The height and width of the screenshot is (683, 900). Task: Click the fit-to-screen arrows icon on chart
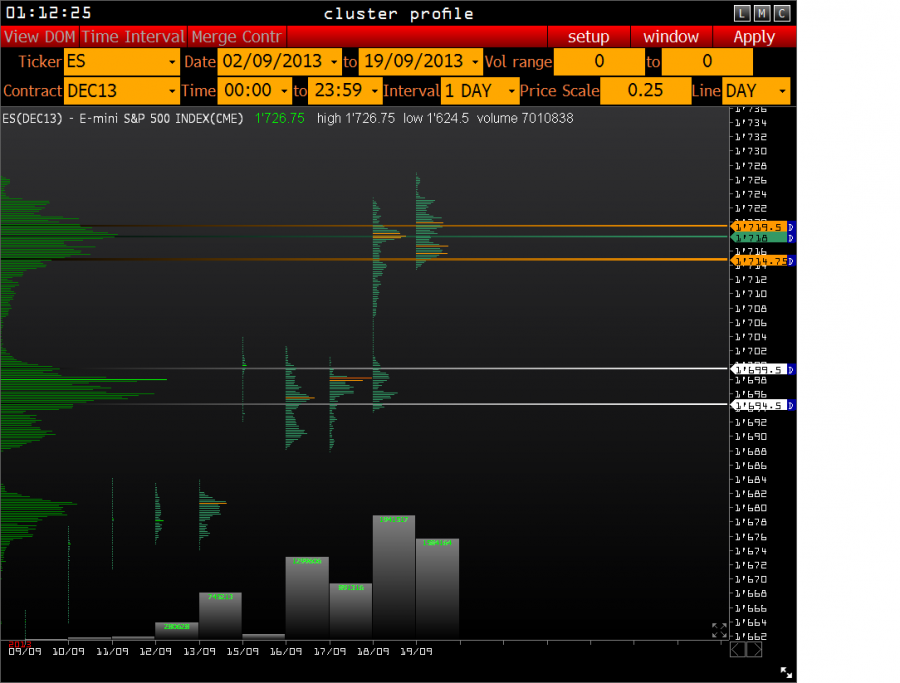[x=719, y=630]
